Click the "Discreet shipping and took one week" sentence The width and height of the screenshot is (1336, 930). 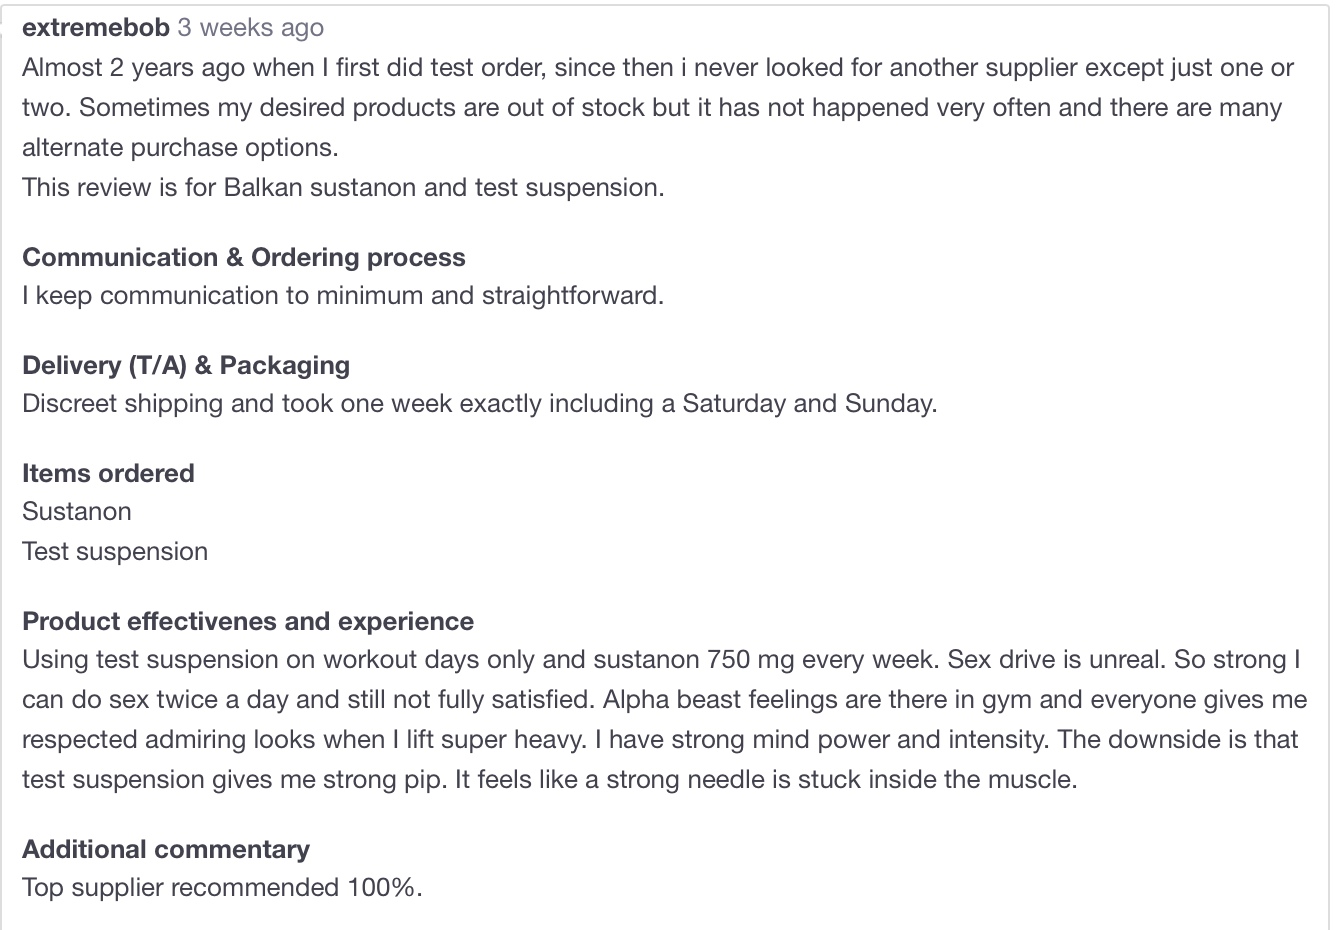[480, 403]
